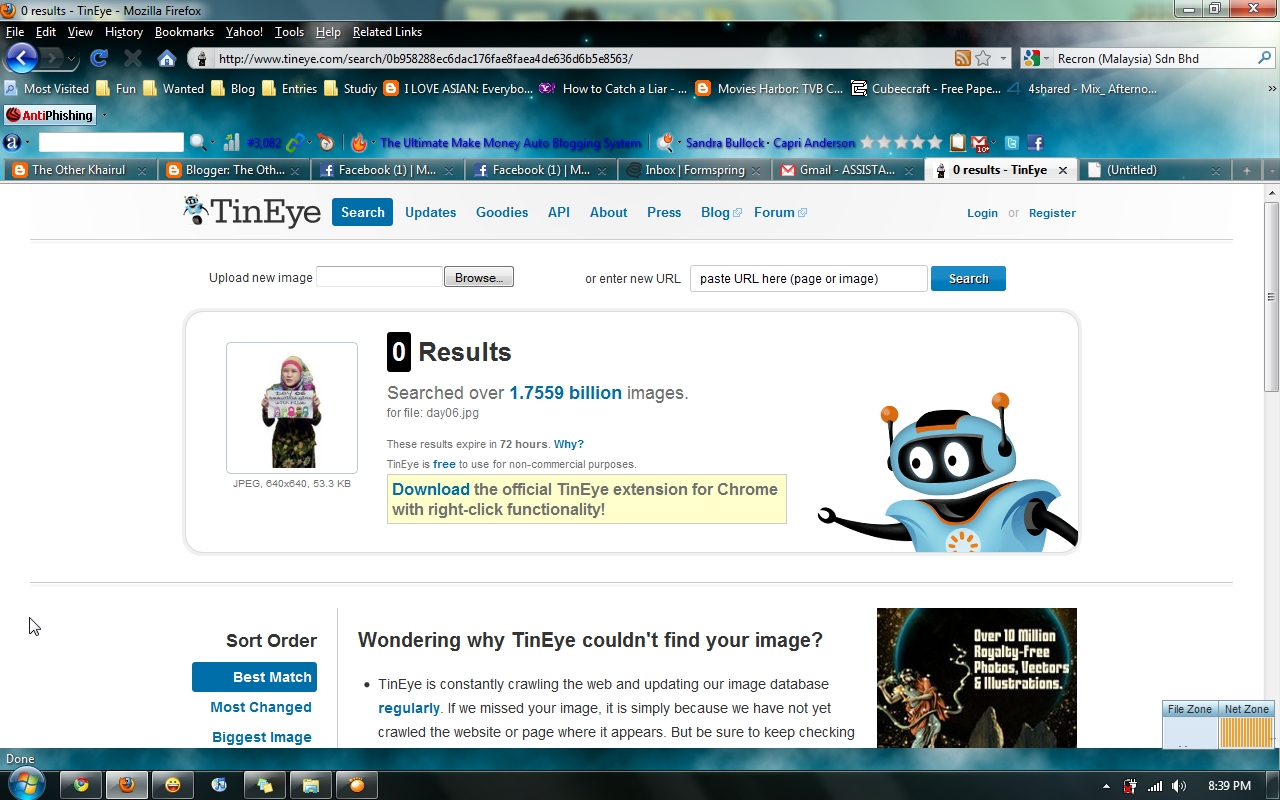Open the search engine selector dropdown

coord(1046,59)
